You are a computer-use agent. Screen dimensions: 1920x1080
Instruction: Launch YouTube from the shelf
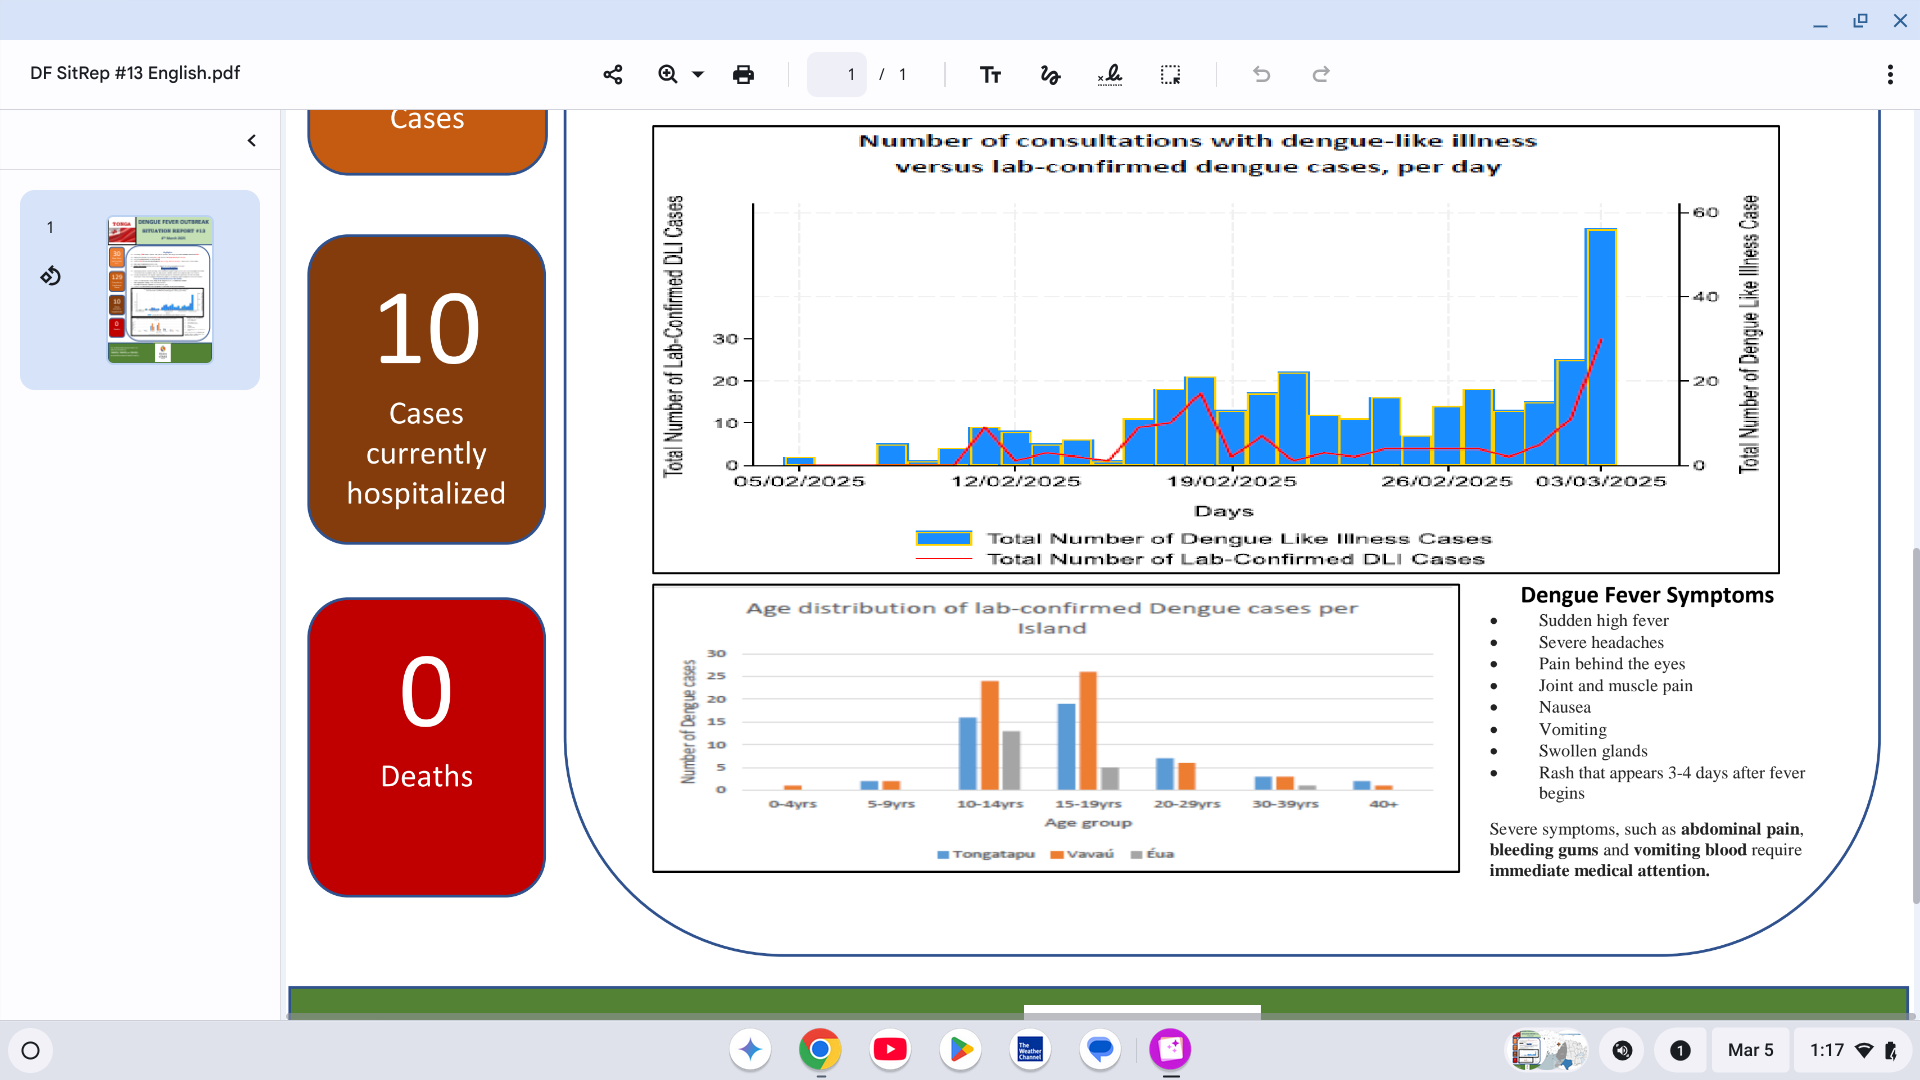tap(890, 1049)
